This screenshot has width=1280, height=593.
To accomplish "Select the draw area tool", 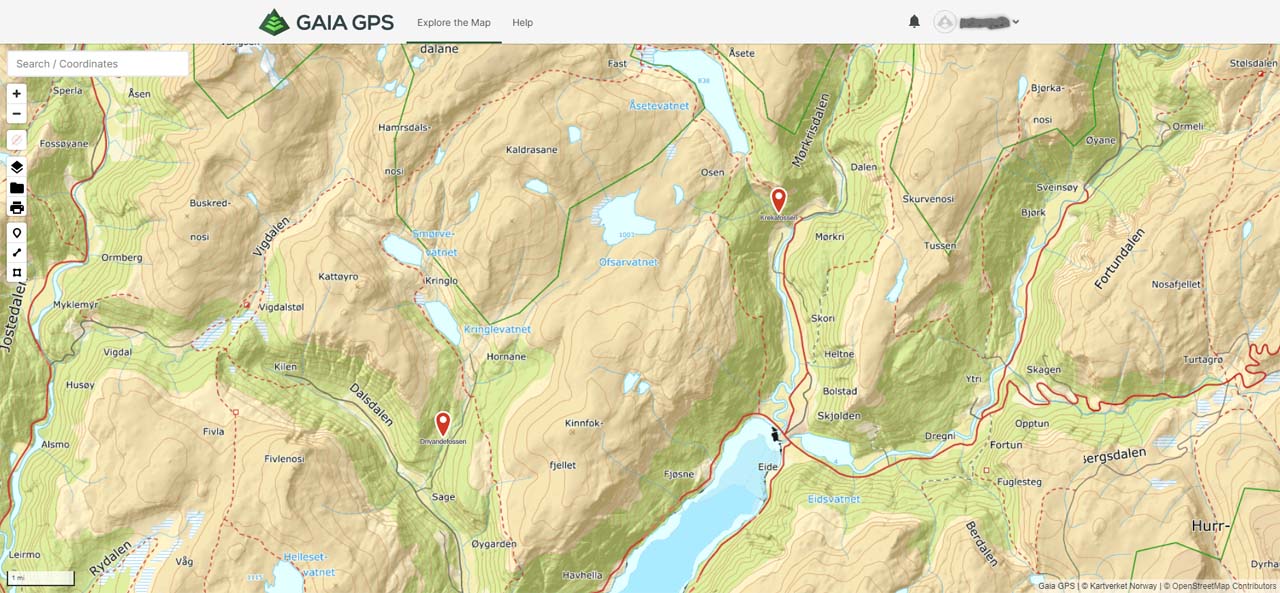I will click(x=17, y=272).
